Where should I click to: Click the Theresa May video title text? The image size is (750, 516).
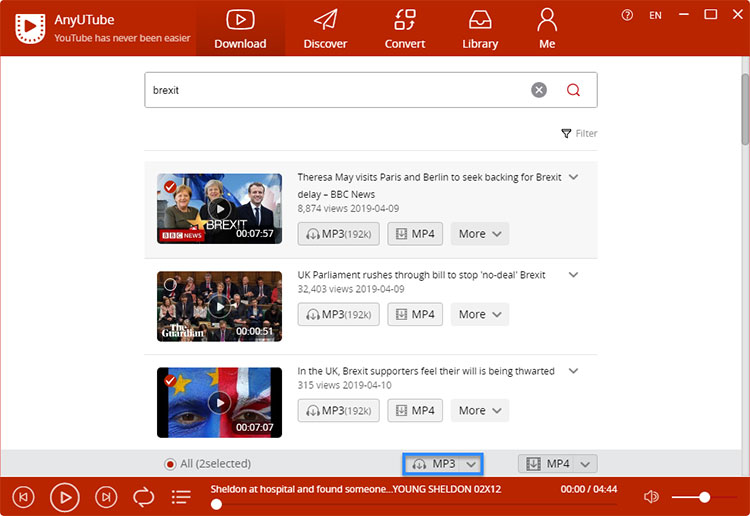pos(429,186)
